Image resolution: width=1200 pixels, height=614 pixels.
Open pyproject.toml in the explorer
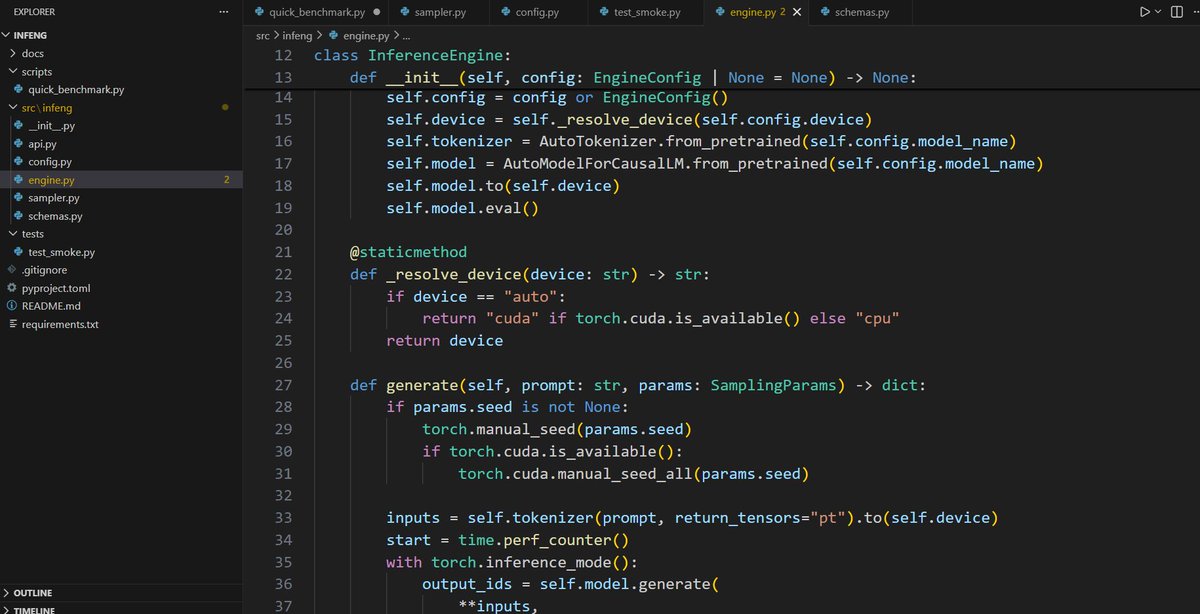[x=121, y=288]
